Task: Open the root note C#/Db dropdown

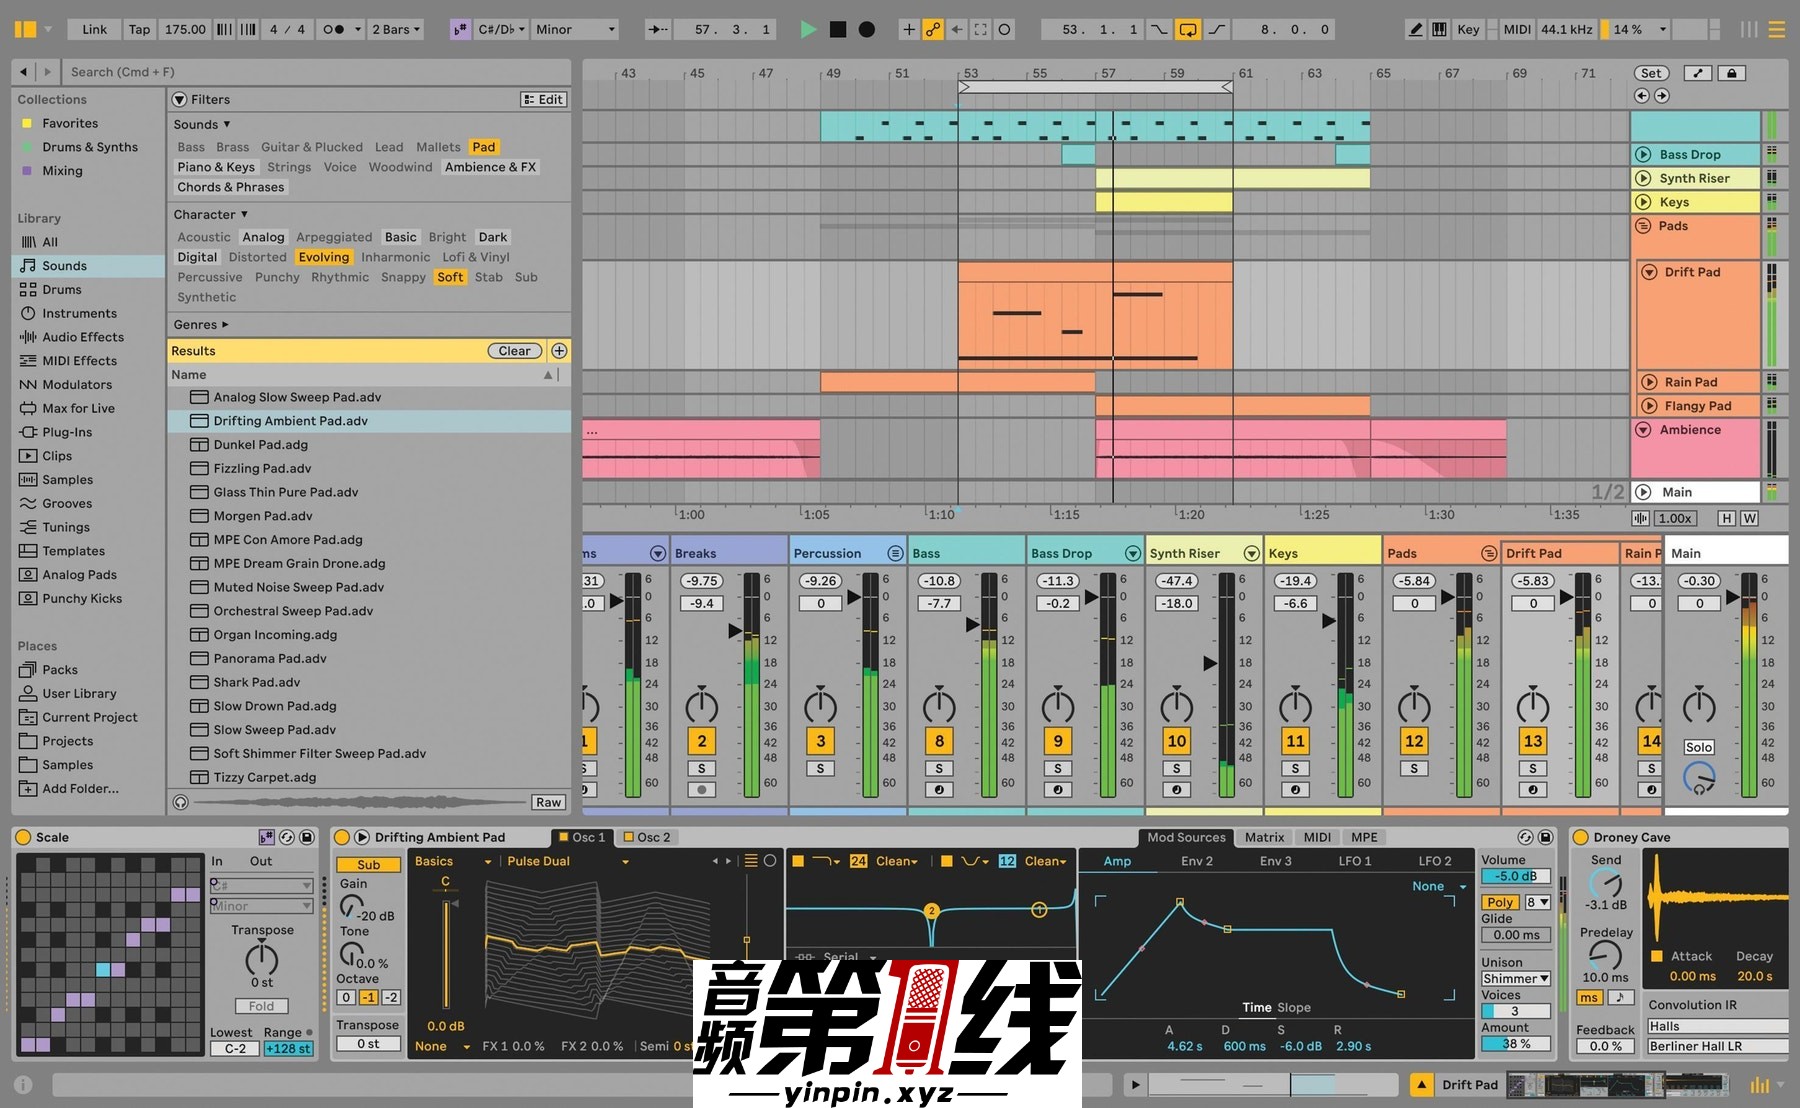Action: 501,29
